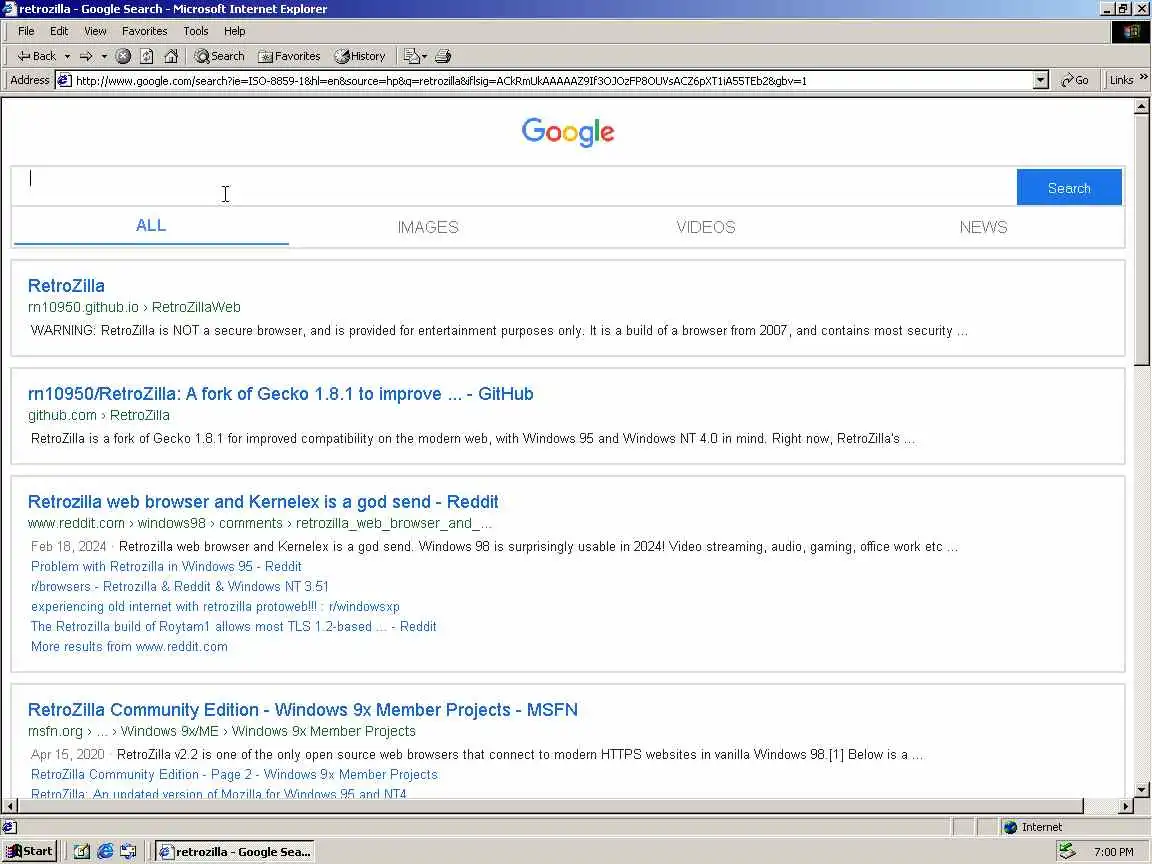Open RetroZilla Community Edition - Page 2 link
Image resolution: width=1152 pixels, height=864 pixels.
[x=234, y=774]
